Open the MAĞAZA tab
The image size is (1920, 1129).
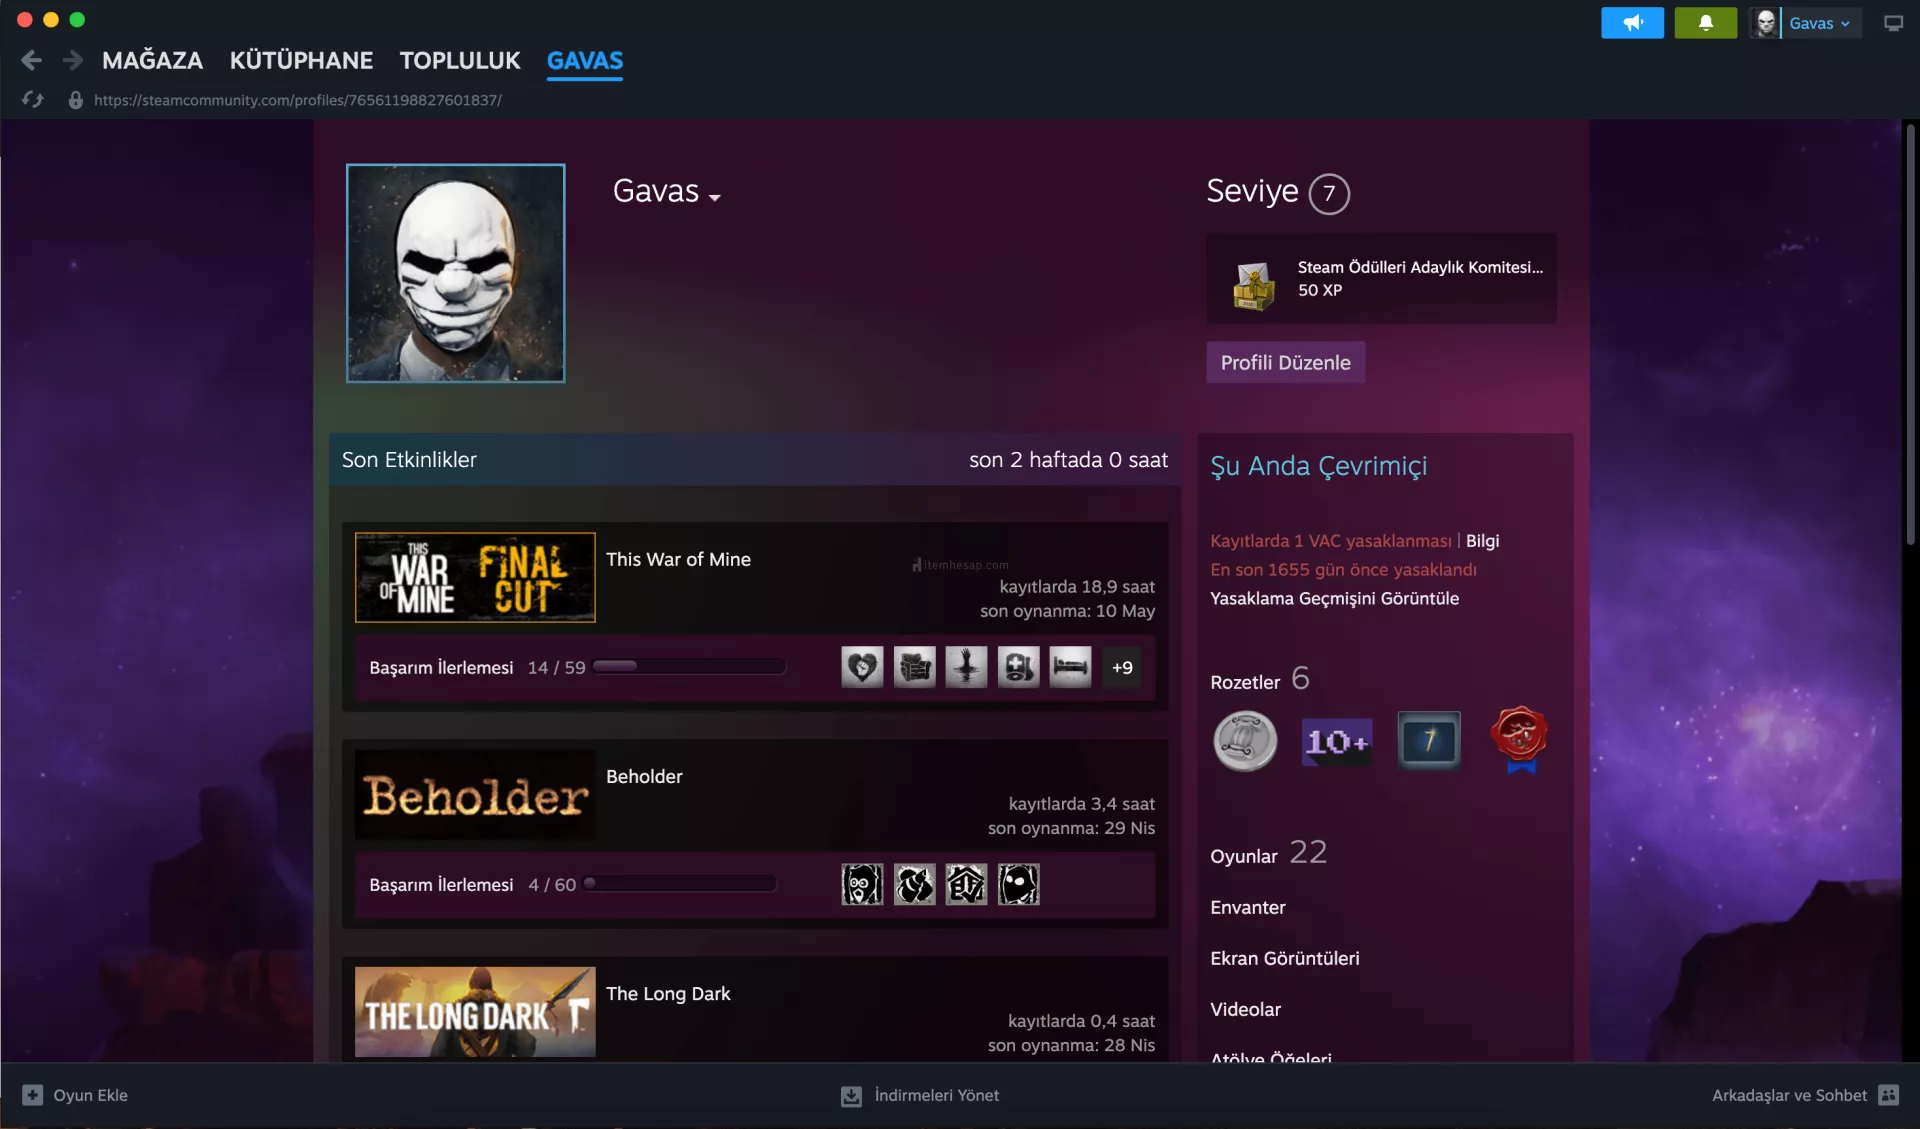pos(152,60)
